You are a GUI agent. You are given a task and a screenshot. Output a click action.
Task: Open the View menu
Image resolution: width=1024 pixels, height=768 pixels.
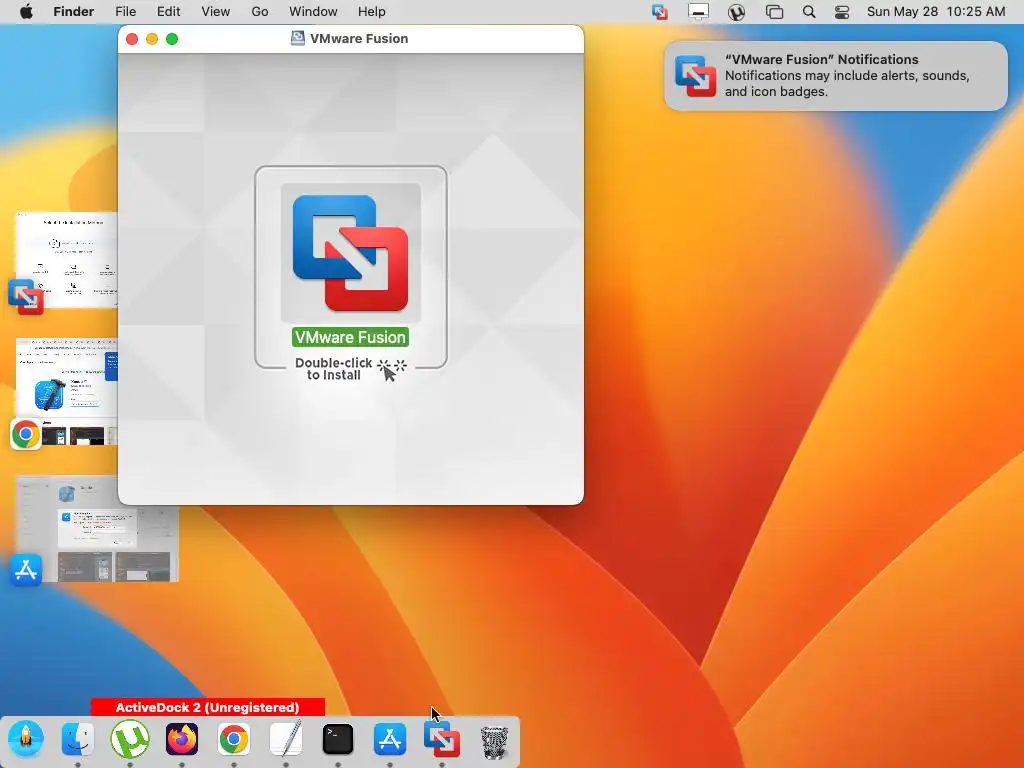216,11
